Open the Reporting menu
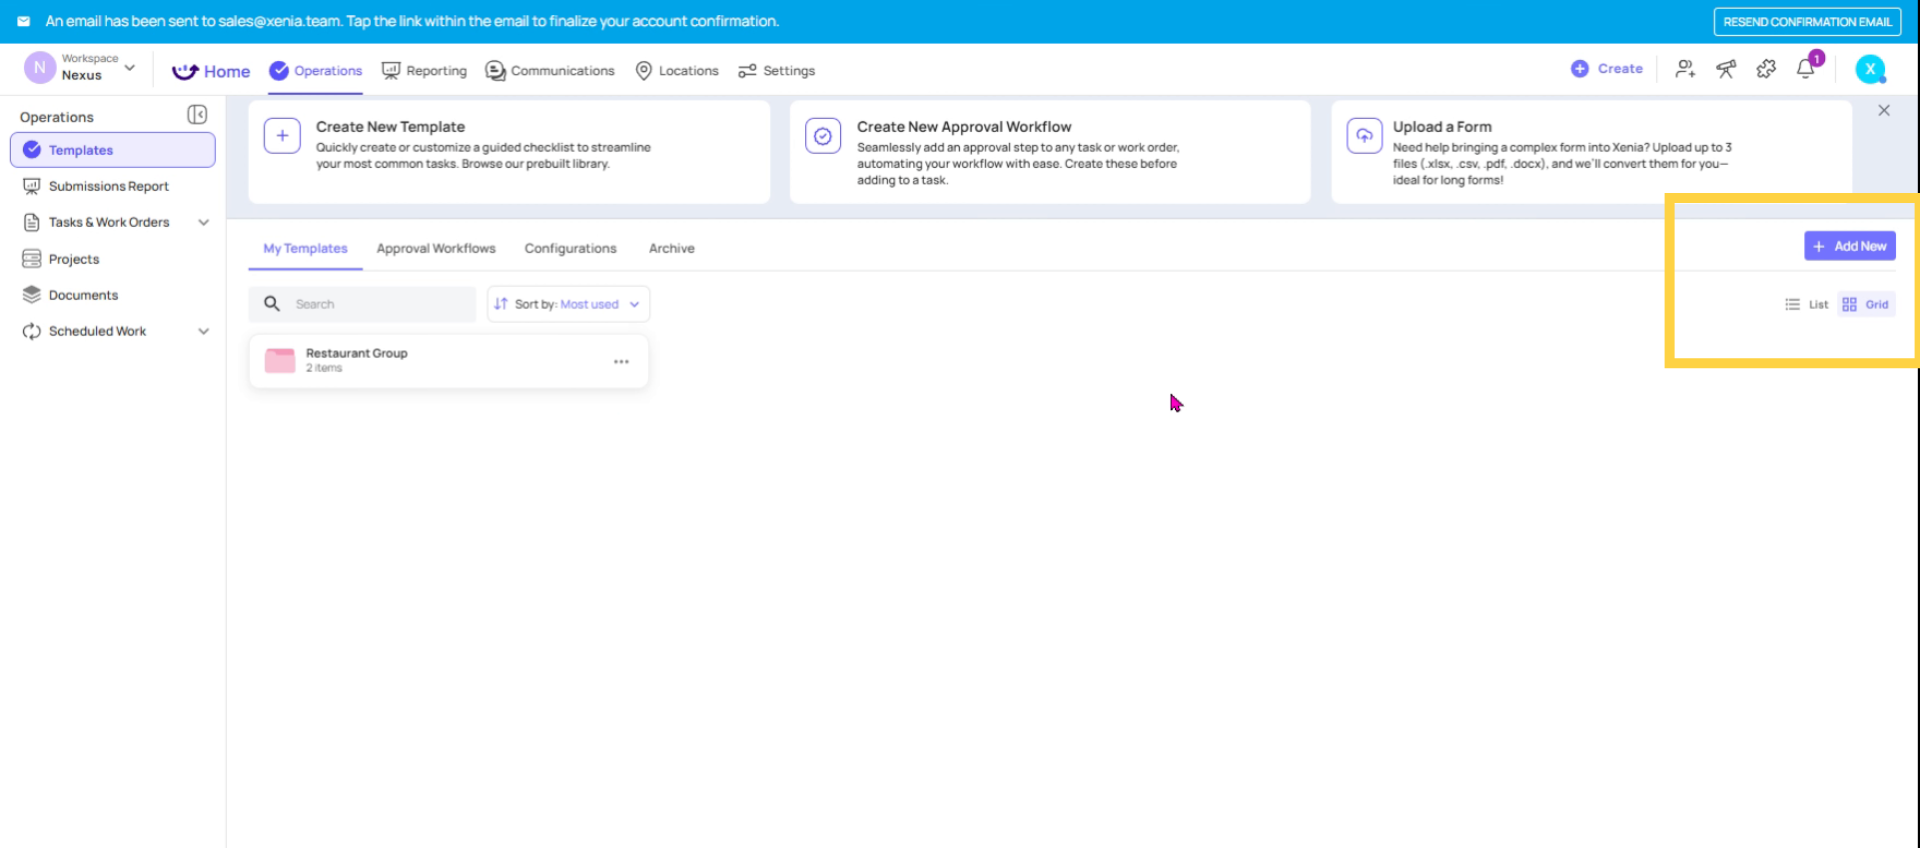The height and width of the screenshot is (848, 1920). point(425,71)
